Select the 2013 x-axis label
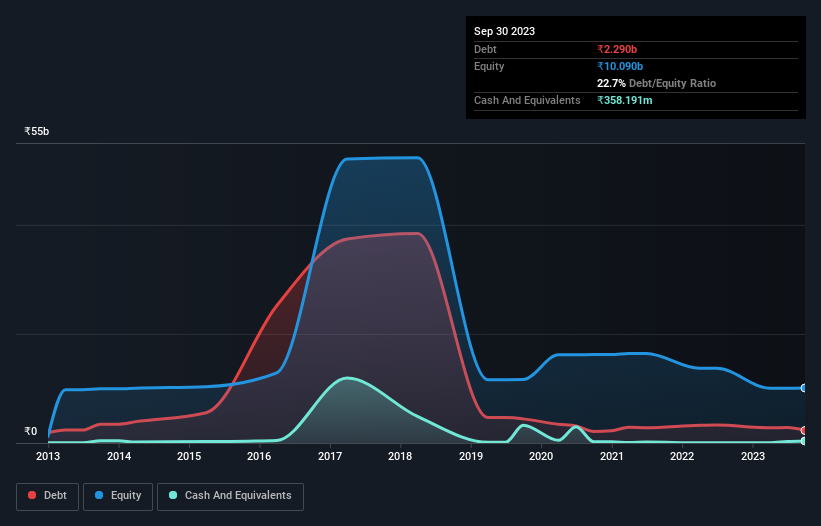Image resolution: width=821 pixels, height=526 pixels. point(48,456)
